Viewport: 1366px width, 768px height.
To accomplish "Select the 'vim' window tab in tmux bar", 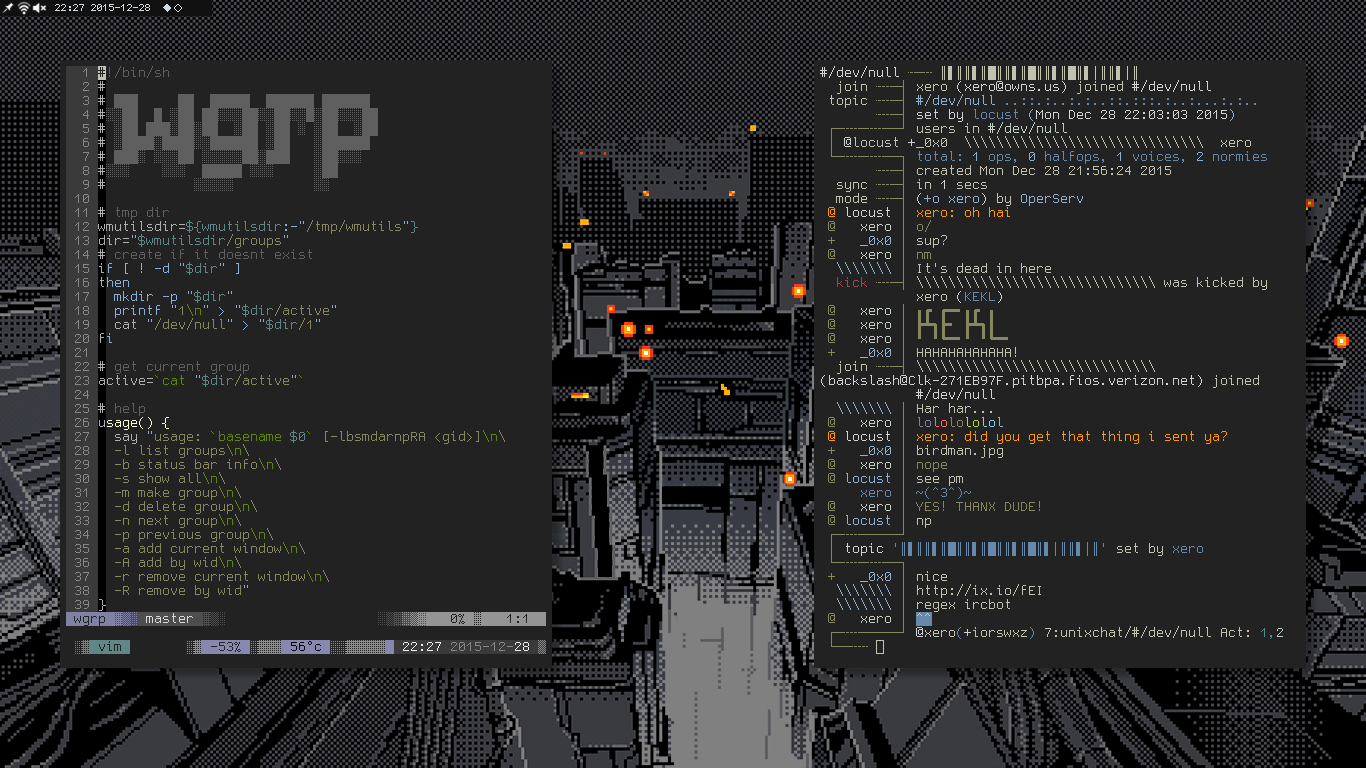I will [109, 647].
